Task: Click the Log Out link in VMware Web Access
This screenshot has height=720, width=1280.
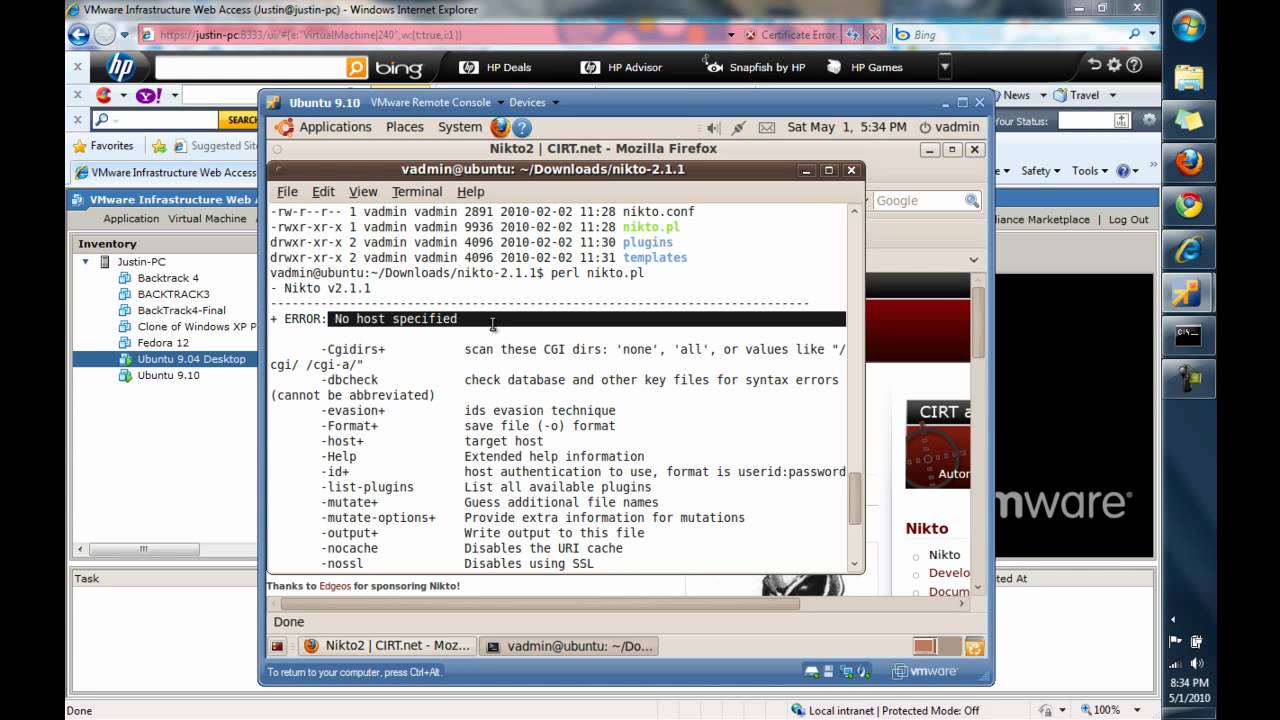Action: click(x=1128, y=219)
